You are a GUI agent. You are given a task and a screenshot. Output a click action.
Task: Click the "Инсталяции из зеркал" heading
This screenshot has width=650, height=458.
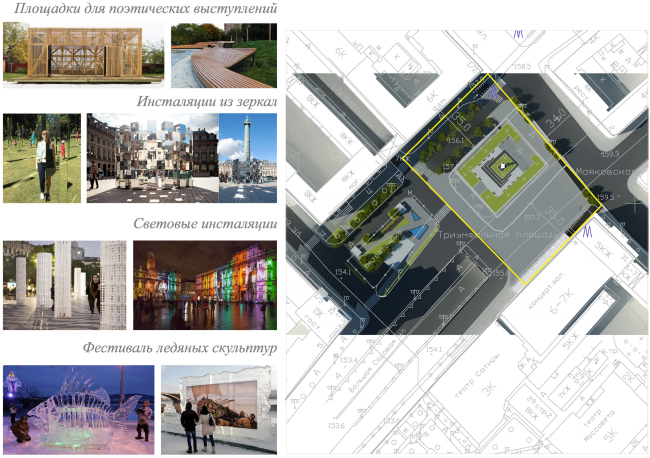(x=207, y=101)
